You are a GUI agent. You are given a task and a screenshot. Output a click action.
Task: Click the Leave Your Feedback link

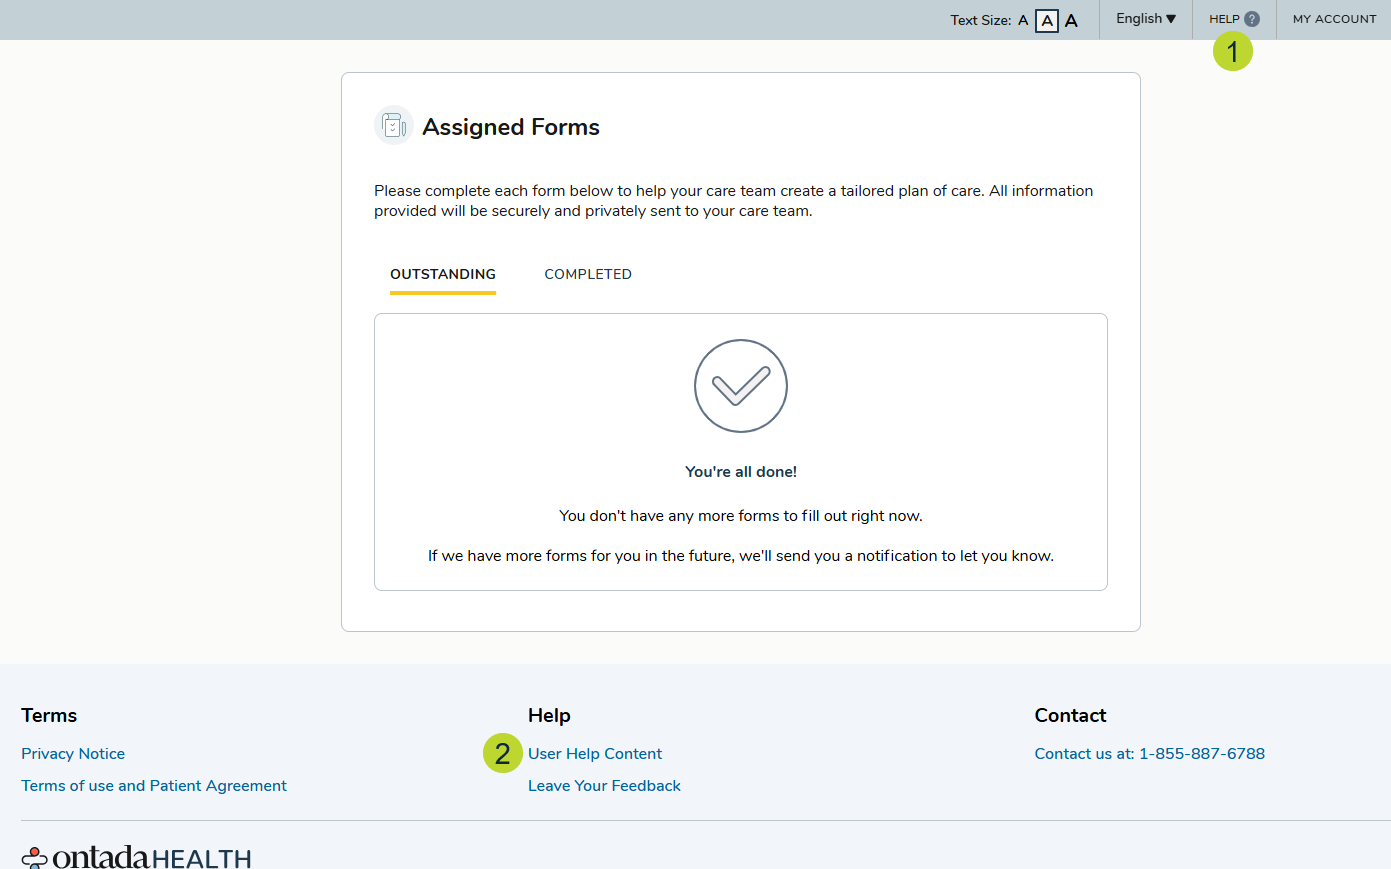tap(604, 786)
